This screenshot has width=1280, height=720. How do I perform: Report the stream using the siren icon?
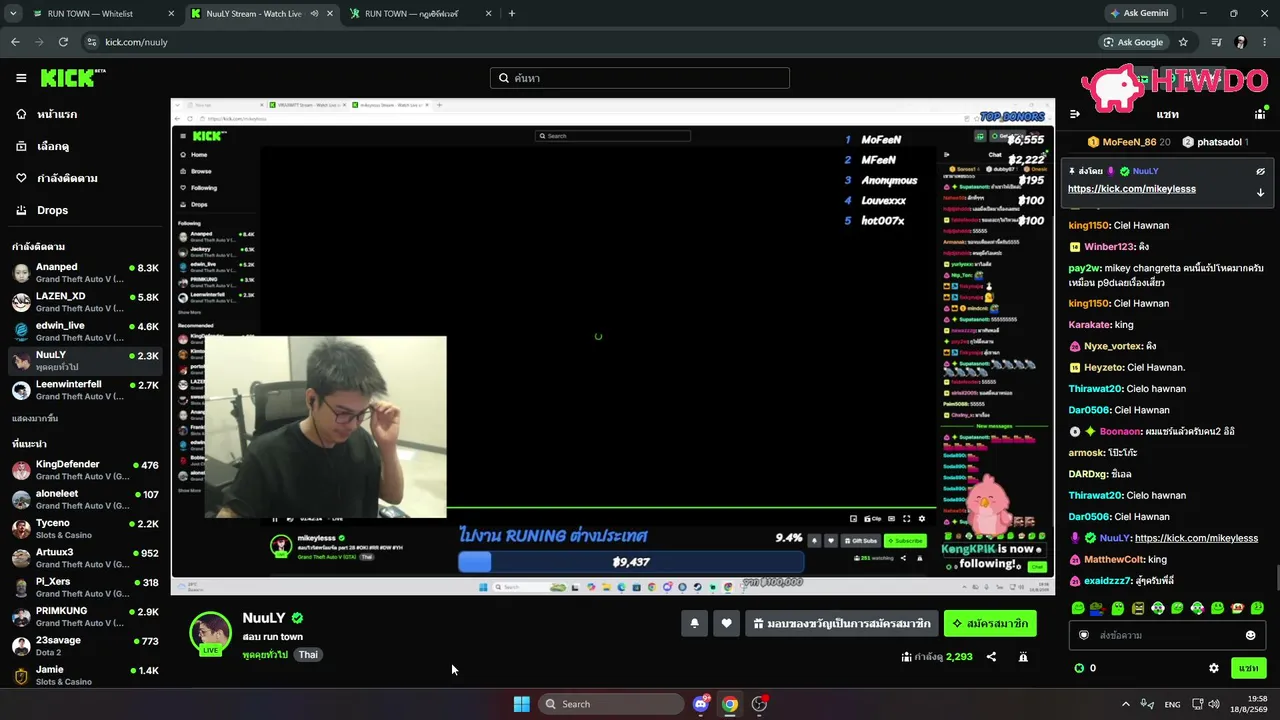[1023, 657]
